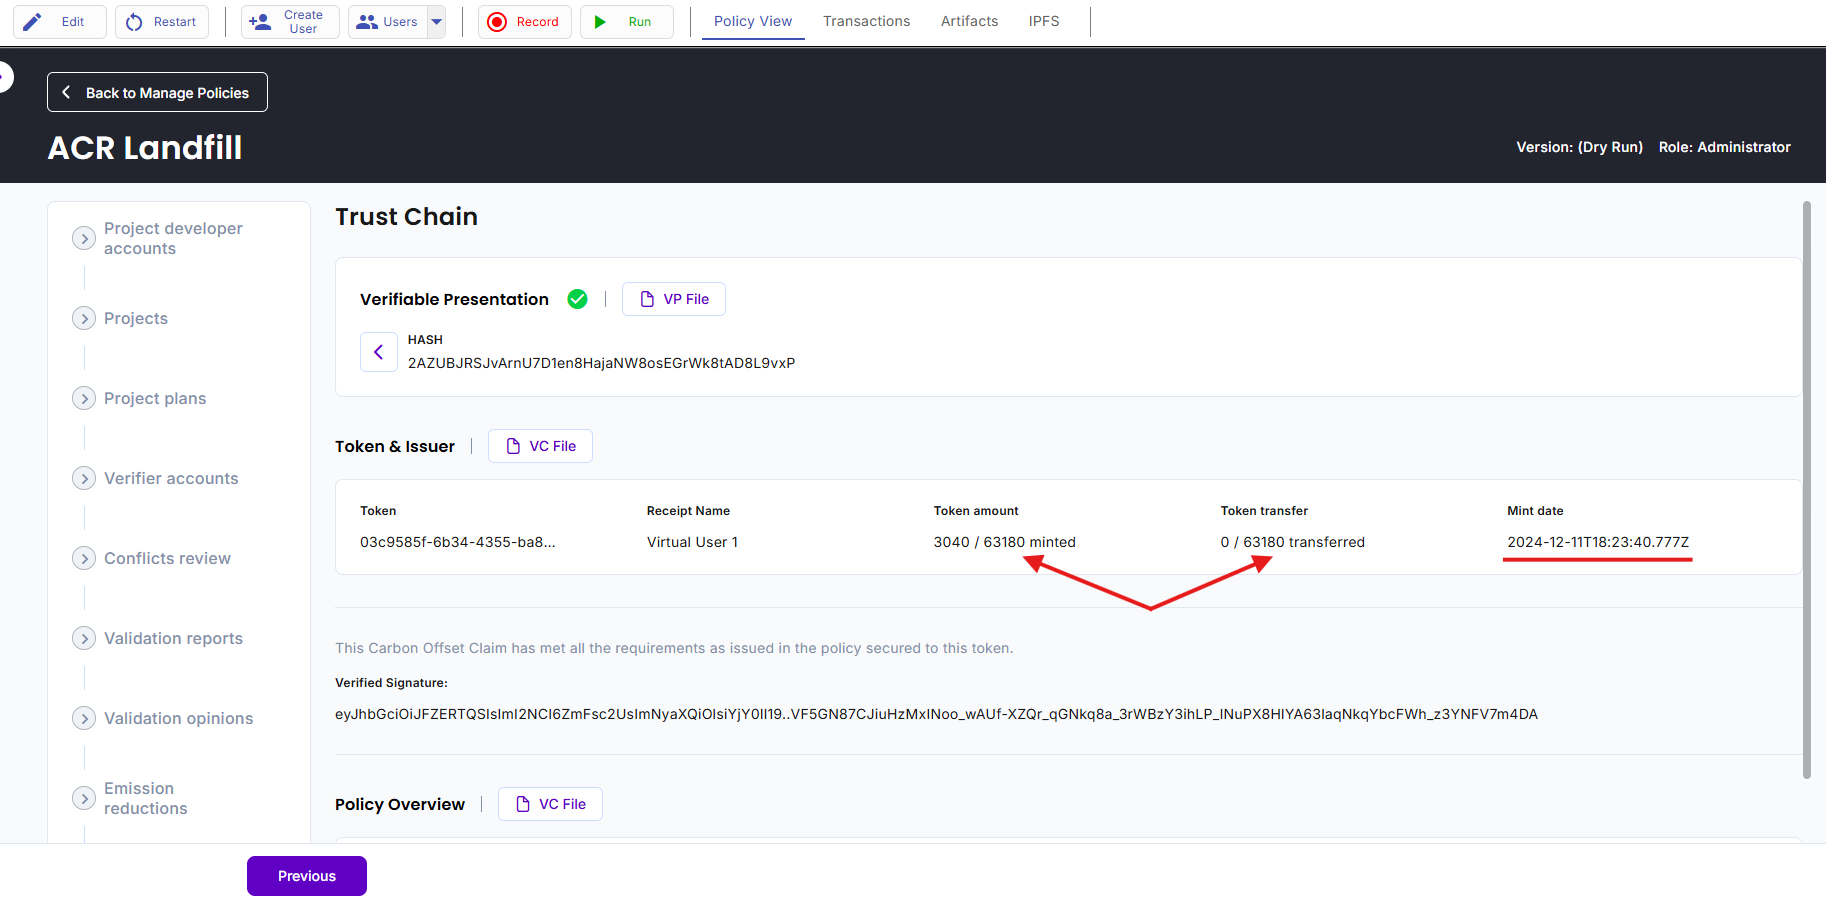
Task: Collapse the hash panel with the back chevron
Action: (x=379, y=352)
